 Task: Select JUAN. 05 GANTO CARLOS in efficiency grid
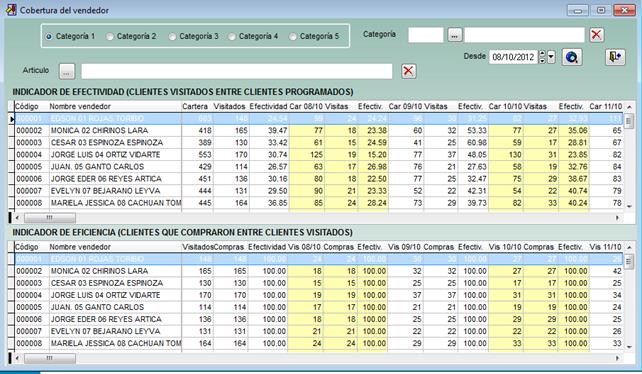click(97, 307)
